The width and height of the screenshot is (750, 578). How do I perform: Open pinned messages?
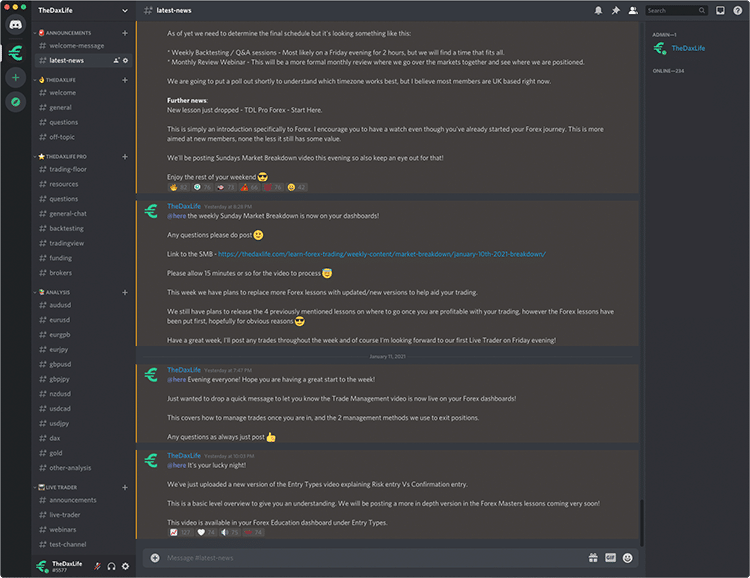tap(616, 10)
